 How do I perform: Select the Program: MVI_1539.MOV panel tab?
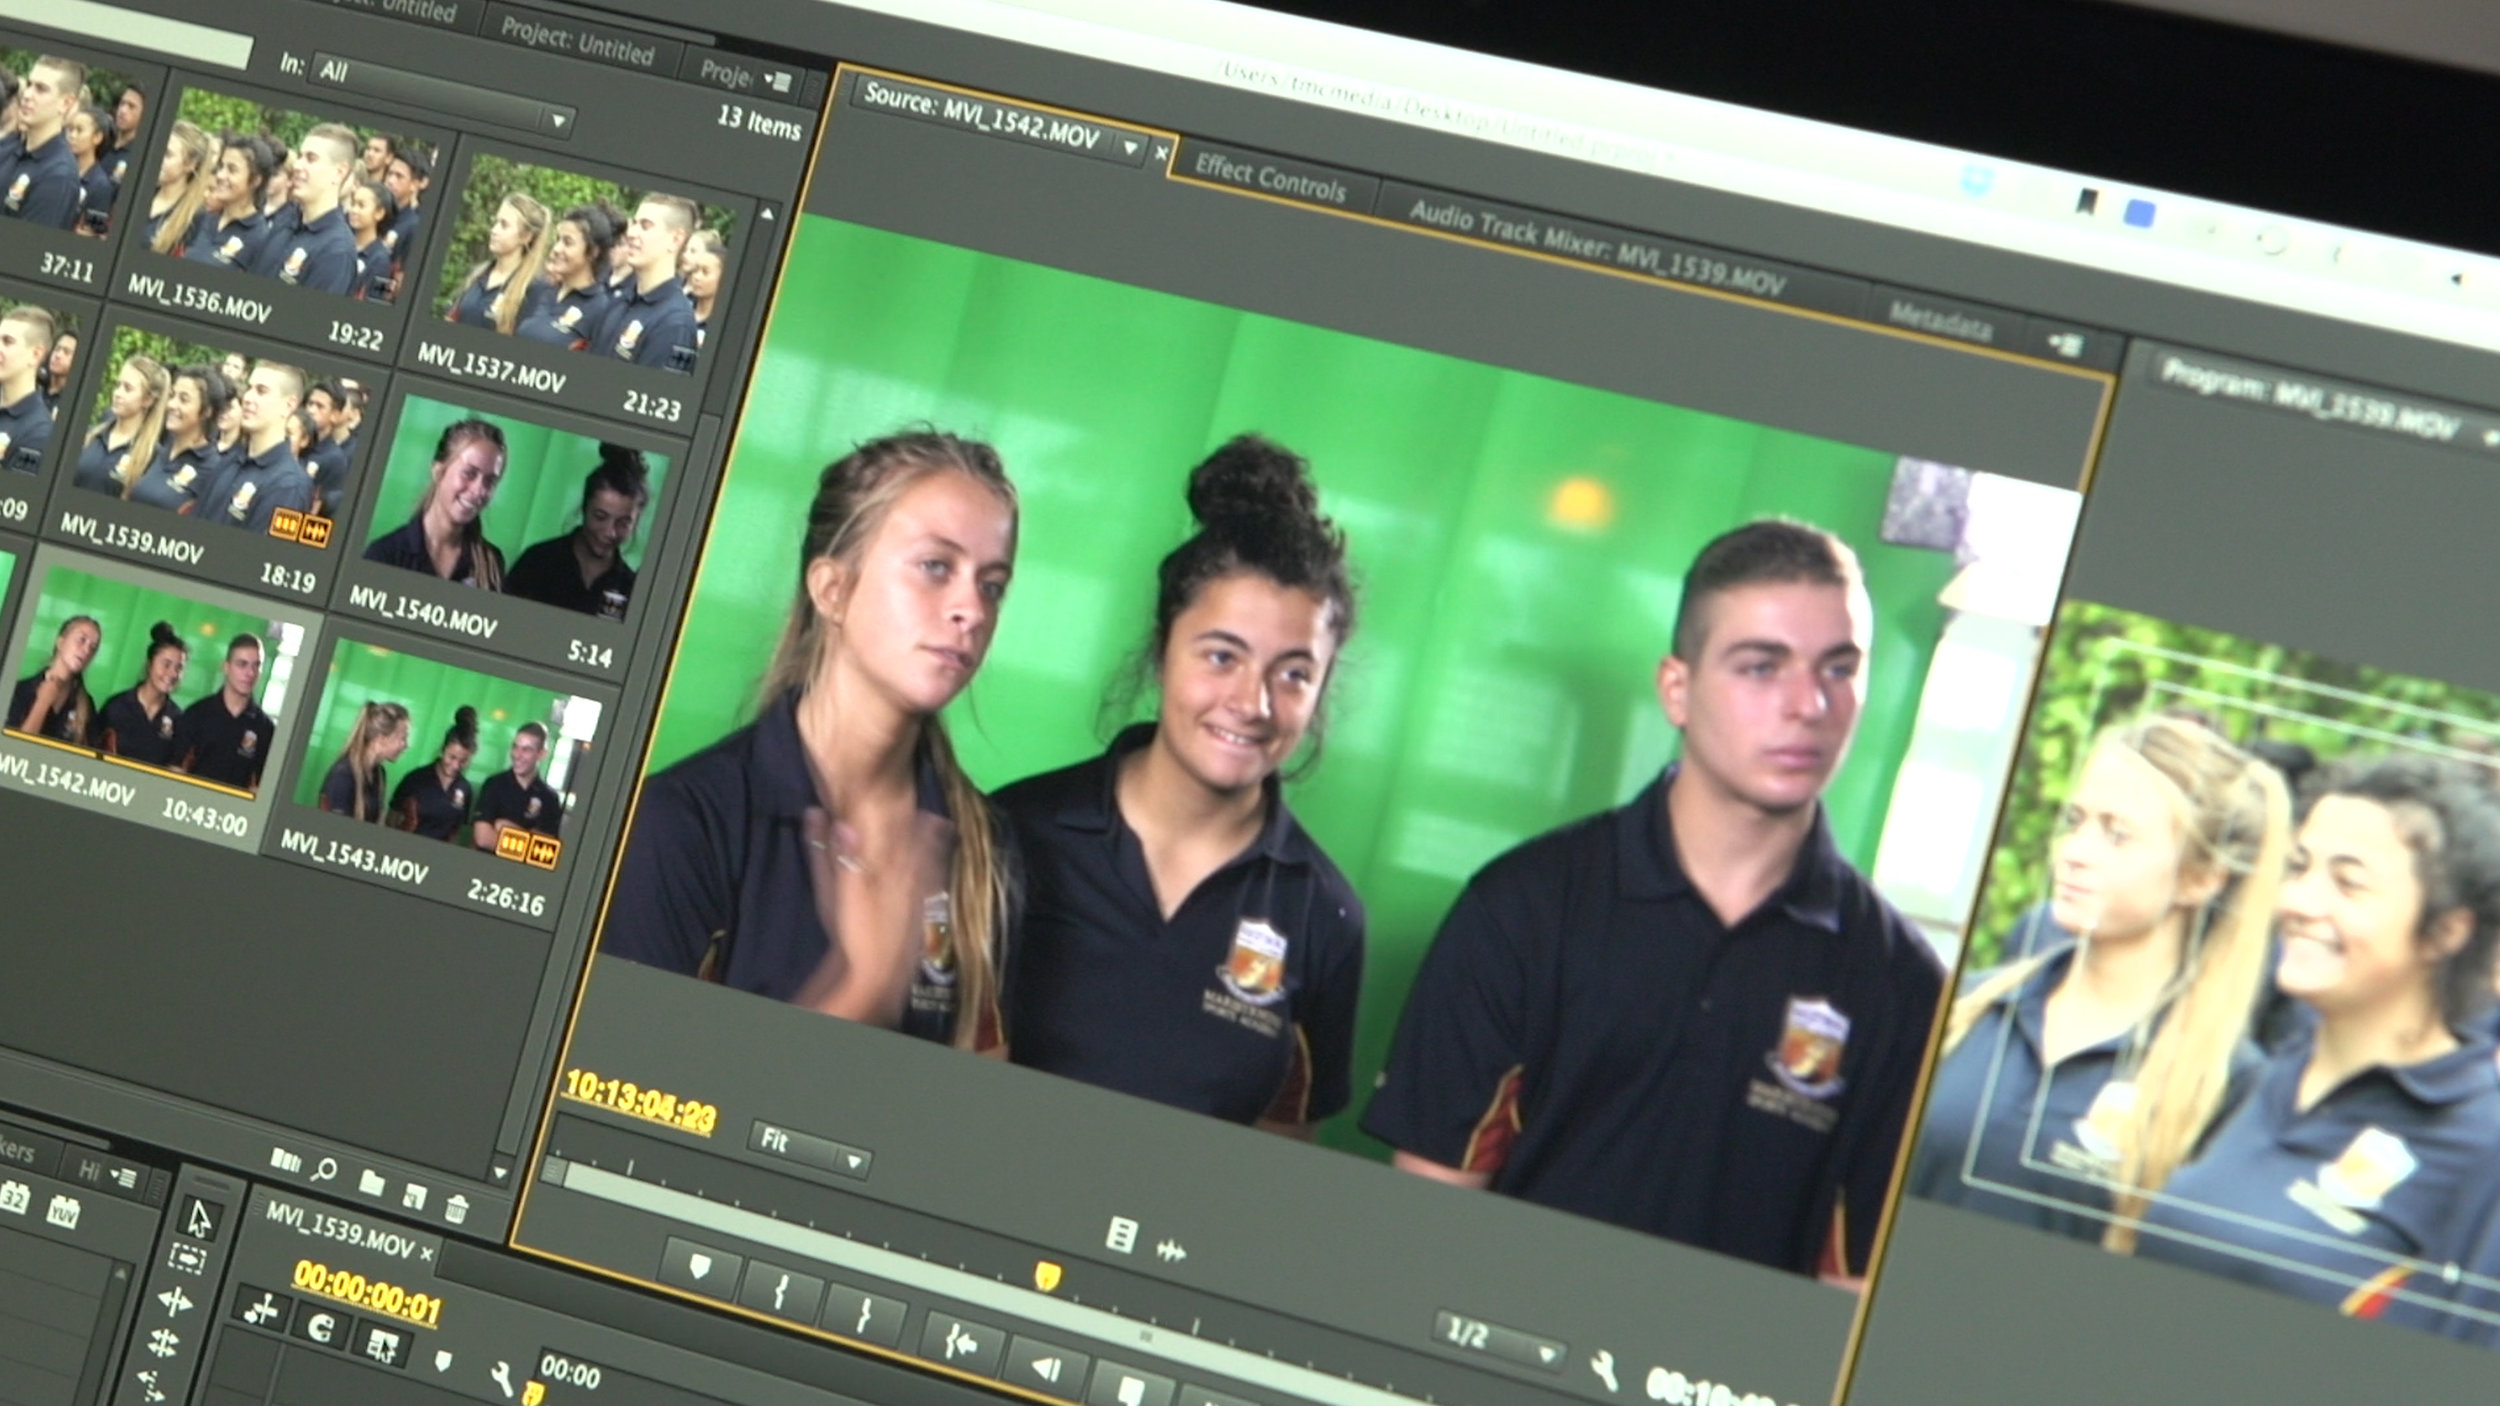coord(2310,400)
